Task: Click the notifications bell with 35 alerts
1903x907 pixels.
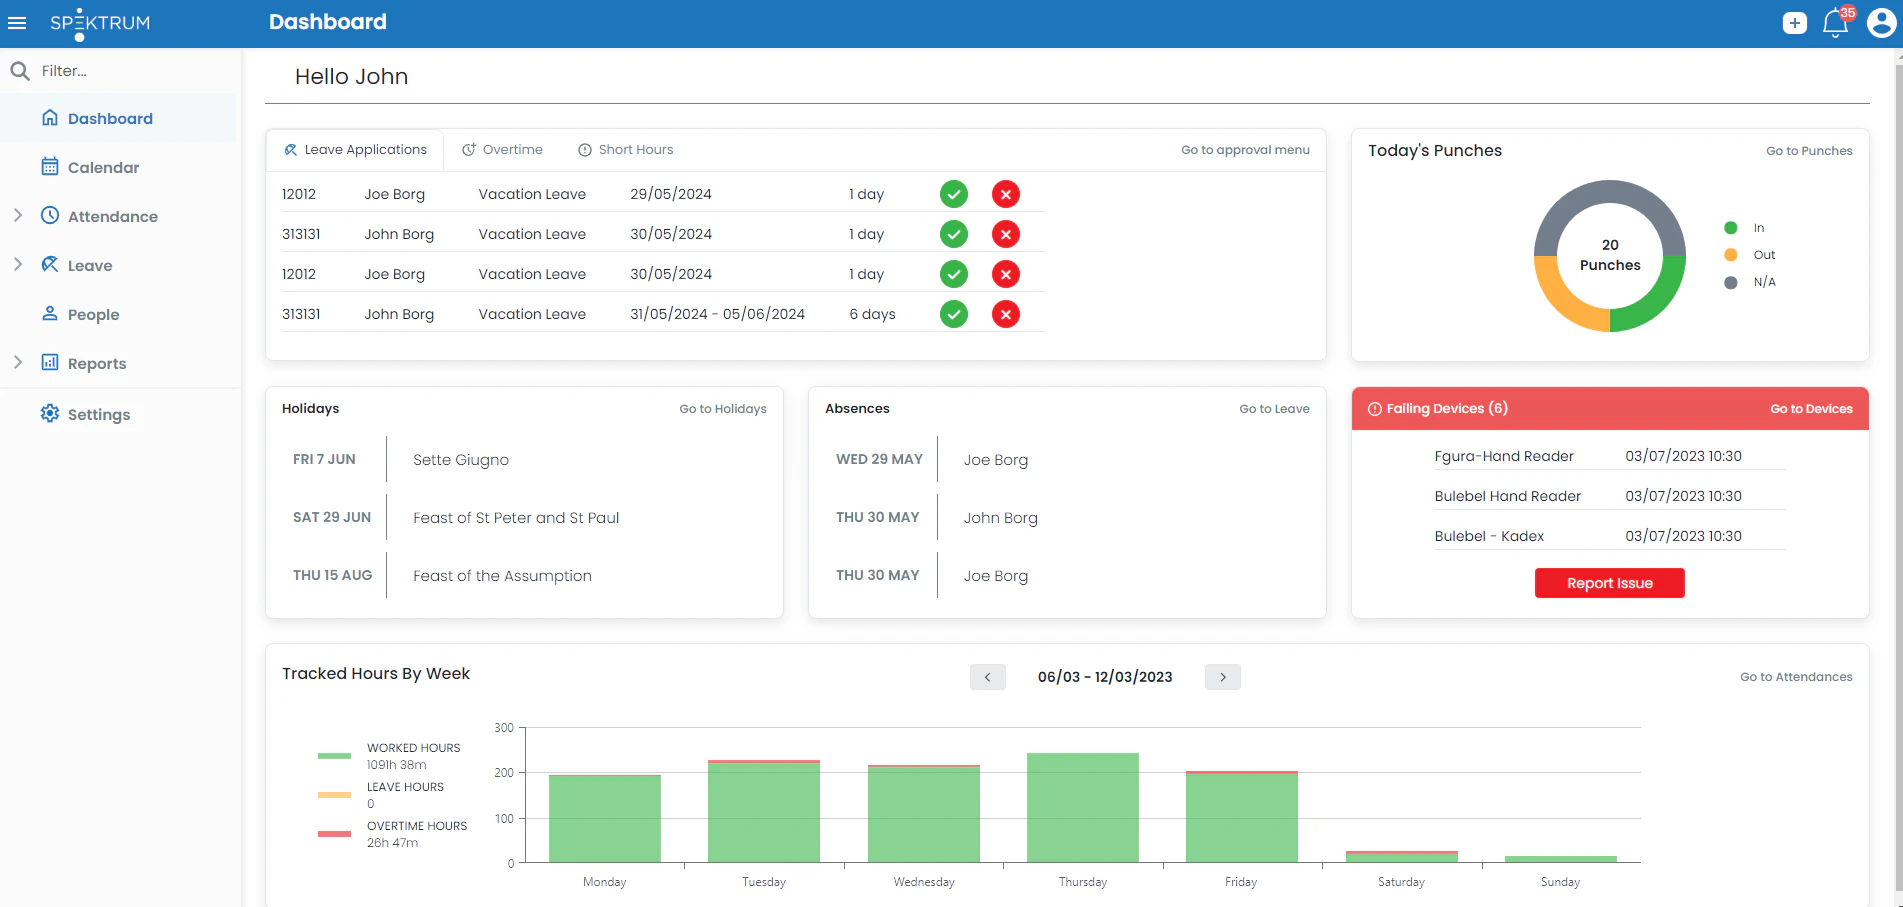Action: 1835,23
